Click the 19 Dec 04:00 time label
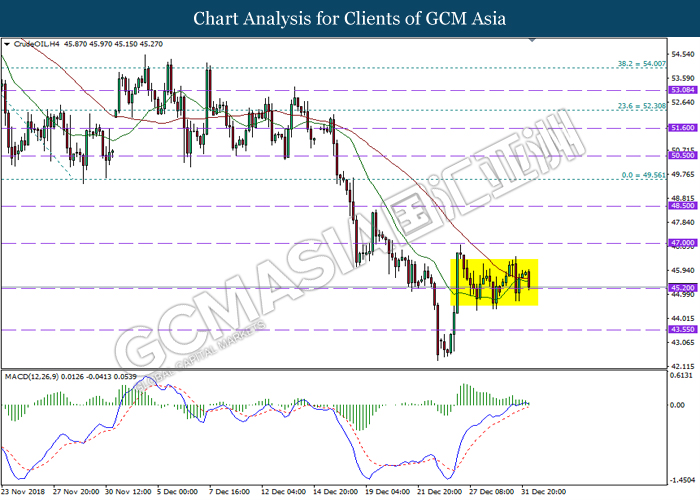Image resolution: width=700 pixels, height=500 pixels. (x=388, y=492)
